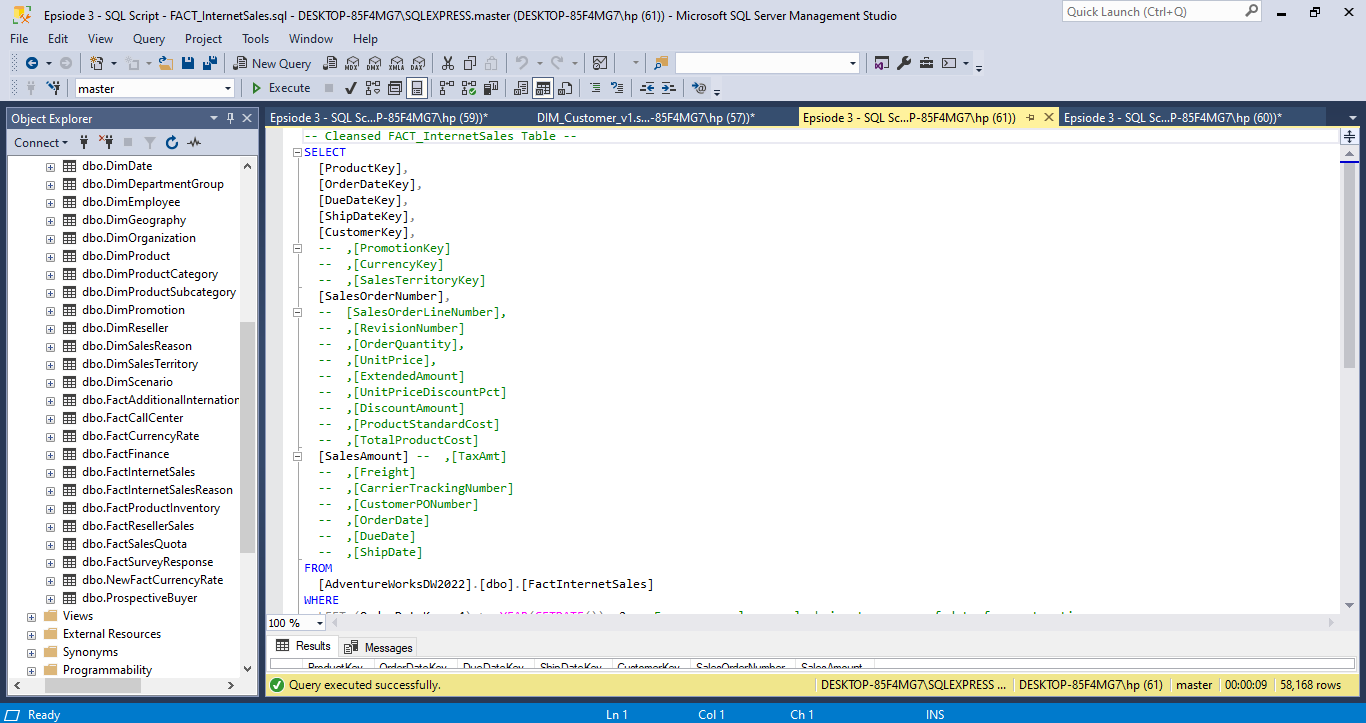Image resolution: width=1366 pixels, height=723 pixels.
Task: Click the Cut scissors icon
Action: pos(447,63)
